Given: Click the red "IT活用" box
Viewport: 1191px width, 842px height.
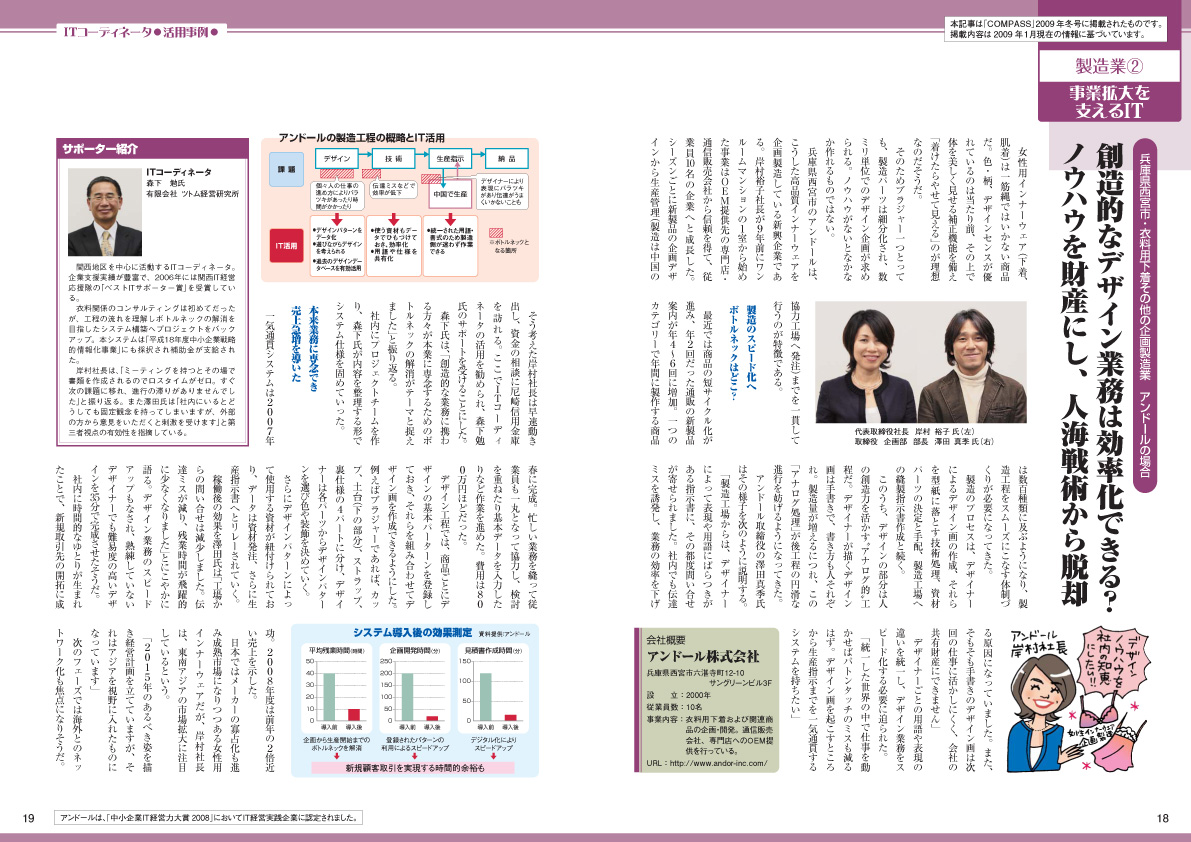Looking at the screenshot, I should point(286,246).
